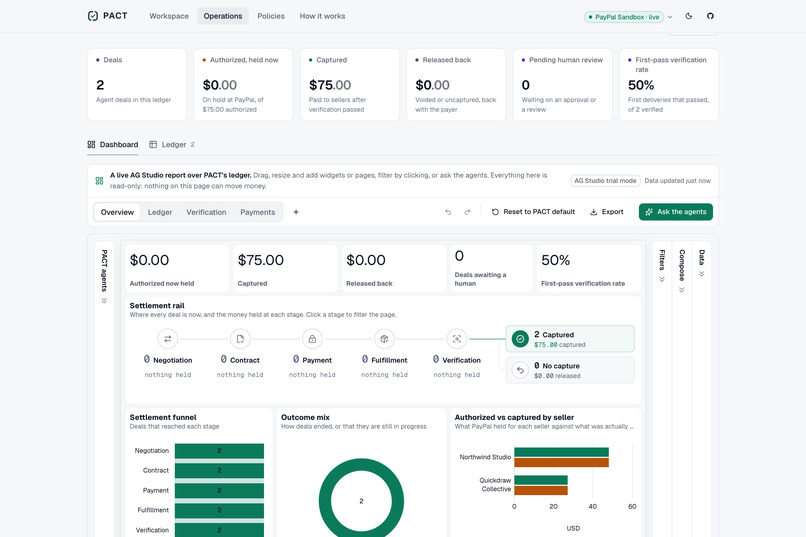Open the GitHub icon link
The width and height of the screenshot is (806, 537).
pyautogui.click(x=710, y=16)
